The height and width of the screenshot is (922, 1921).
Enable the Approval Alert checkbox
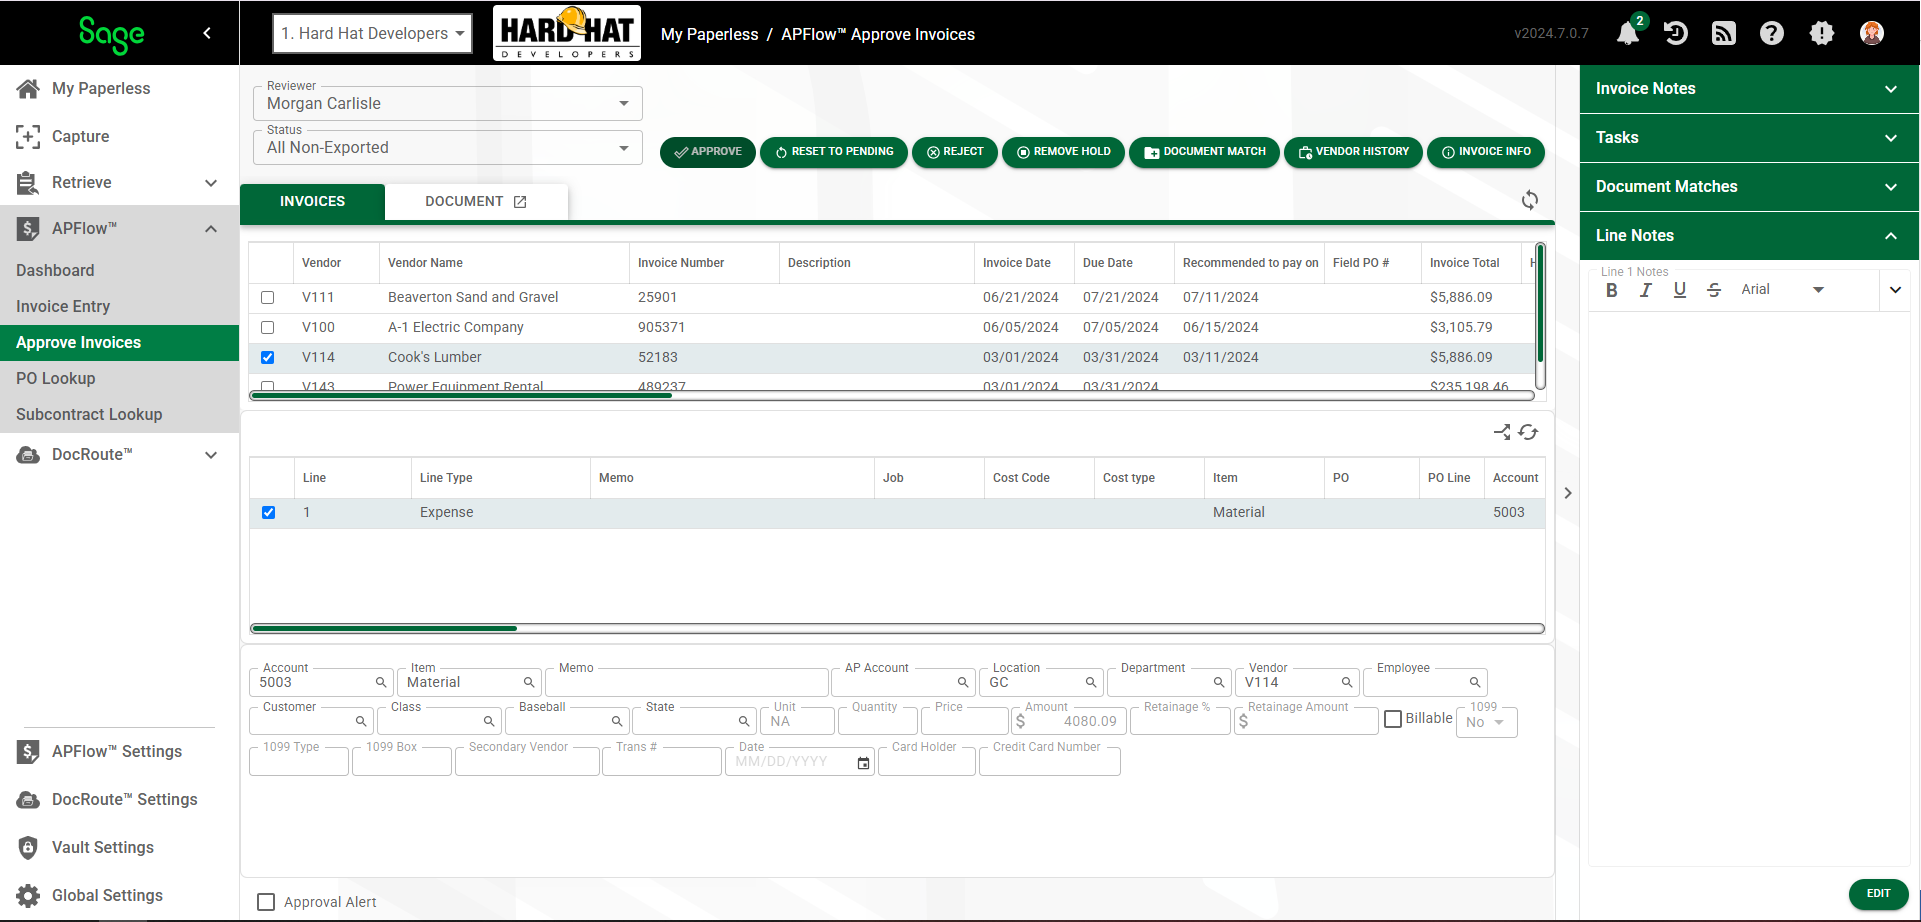pyautogui.click(x=266, y=902)
